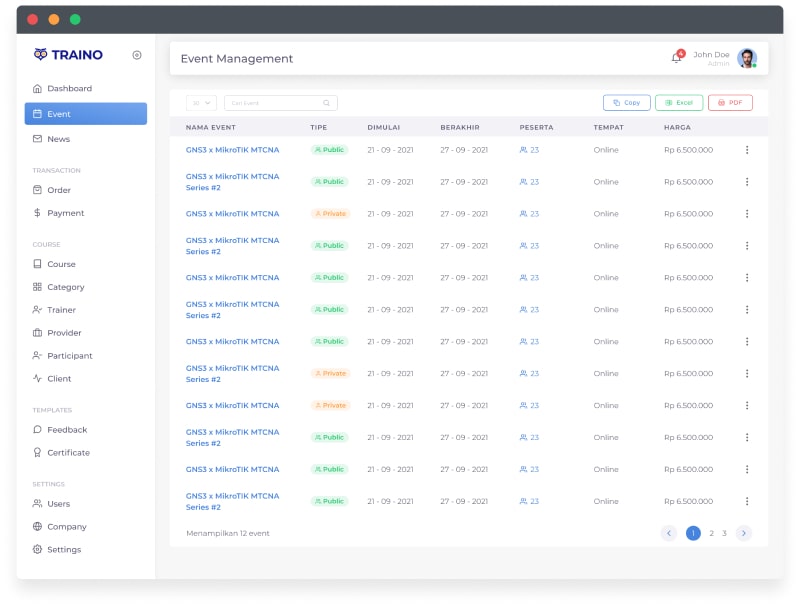Click the sidebar collapse icon beside TRAINO logo
The height and width of the screenshot is (608, 800).
click(137, 55)
